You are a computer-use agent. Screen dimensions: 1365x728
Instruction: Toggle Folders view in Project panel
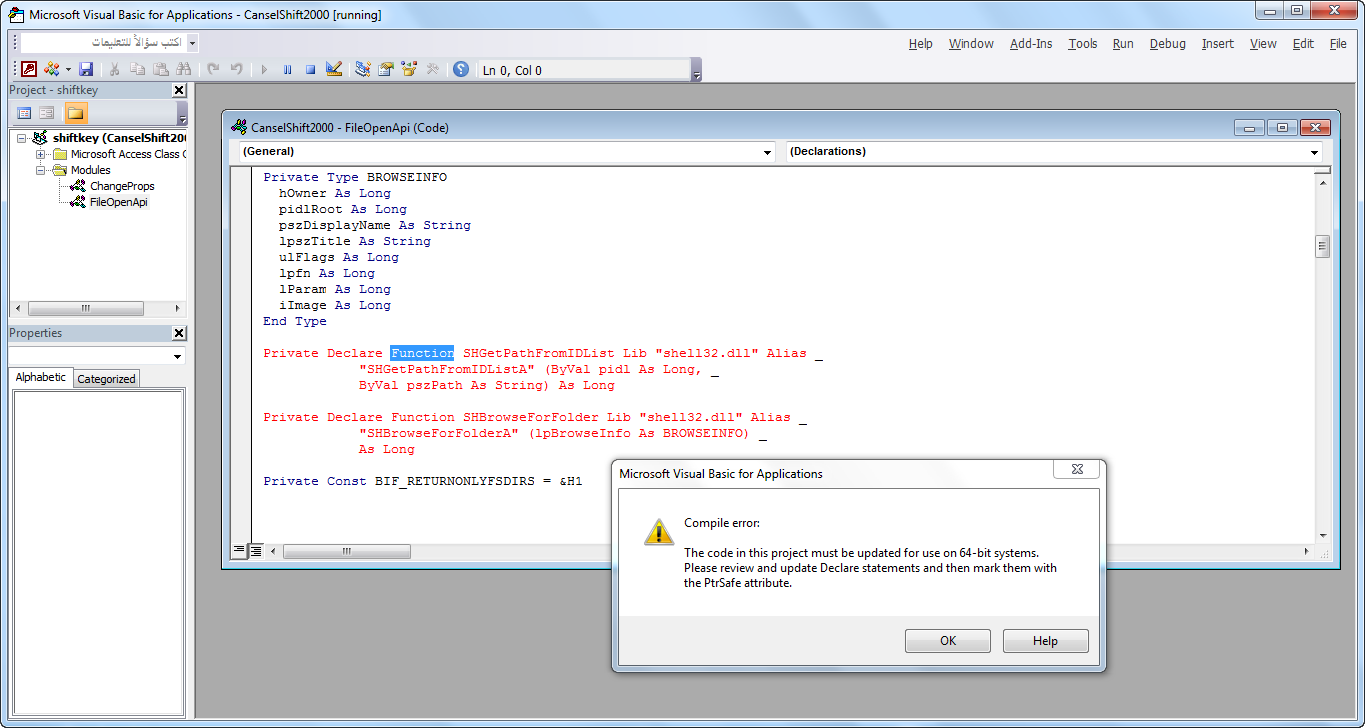click(x=76, y=113)
